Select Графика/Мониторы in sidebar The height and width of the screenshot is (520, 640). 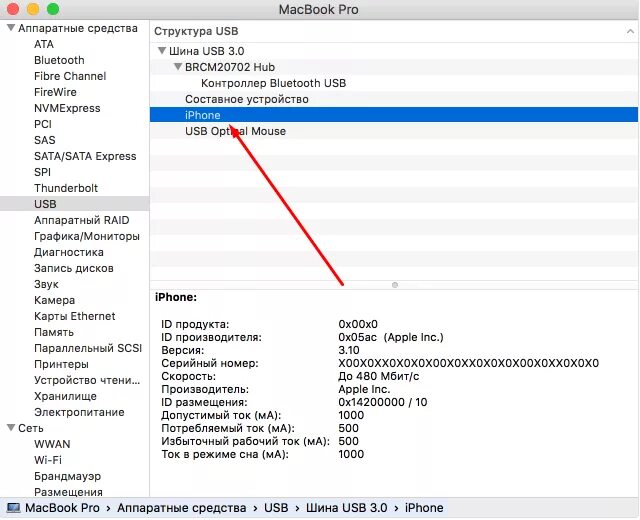tap(87, 236)
